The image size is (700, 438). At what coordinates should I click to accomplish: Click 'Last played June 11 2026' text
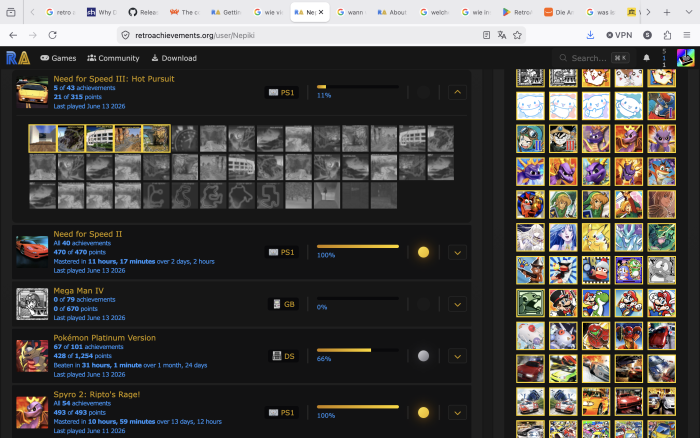click(89, 431)
